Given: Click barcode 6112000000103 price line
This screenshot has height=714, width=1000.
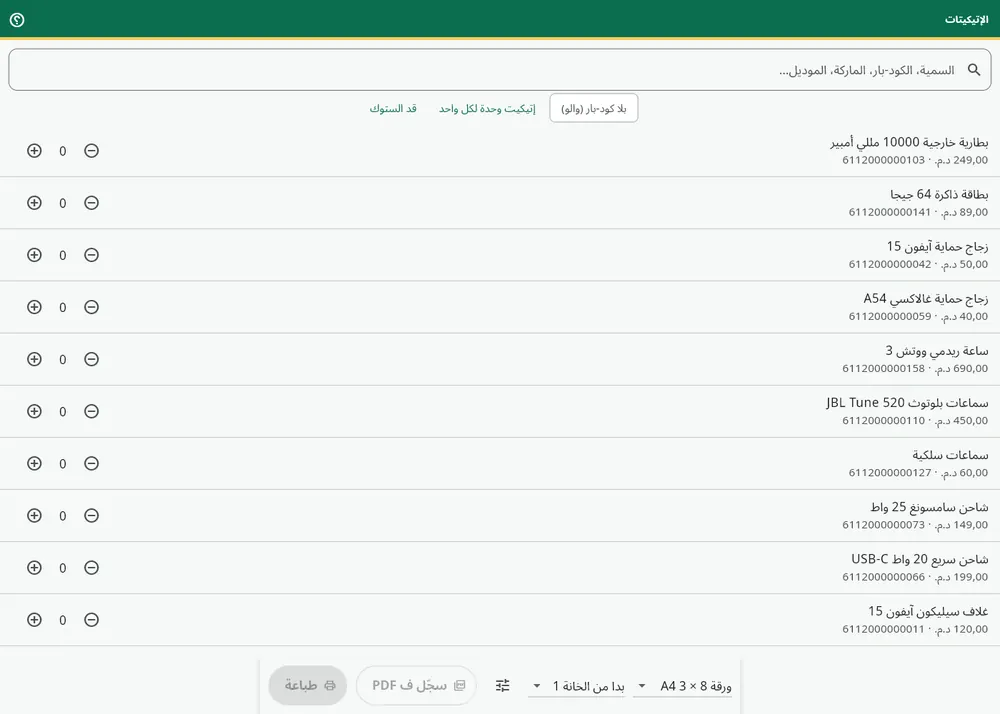Looking at the screenshot, I should (915, 160).
